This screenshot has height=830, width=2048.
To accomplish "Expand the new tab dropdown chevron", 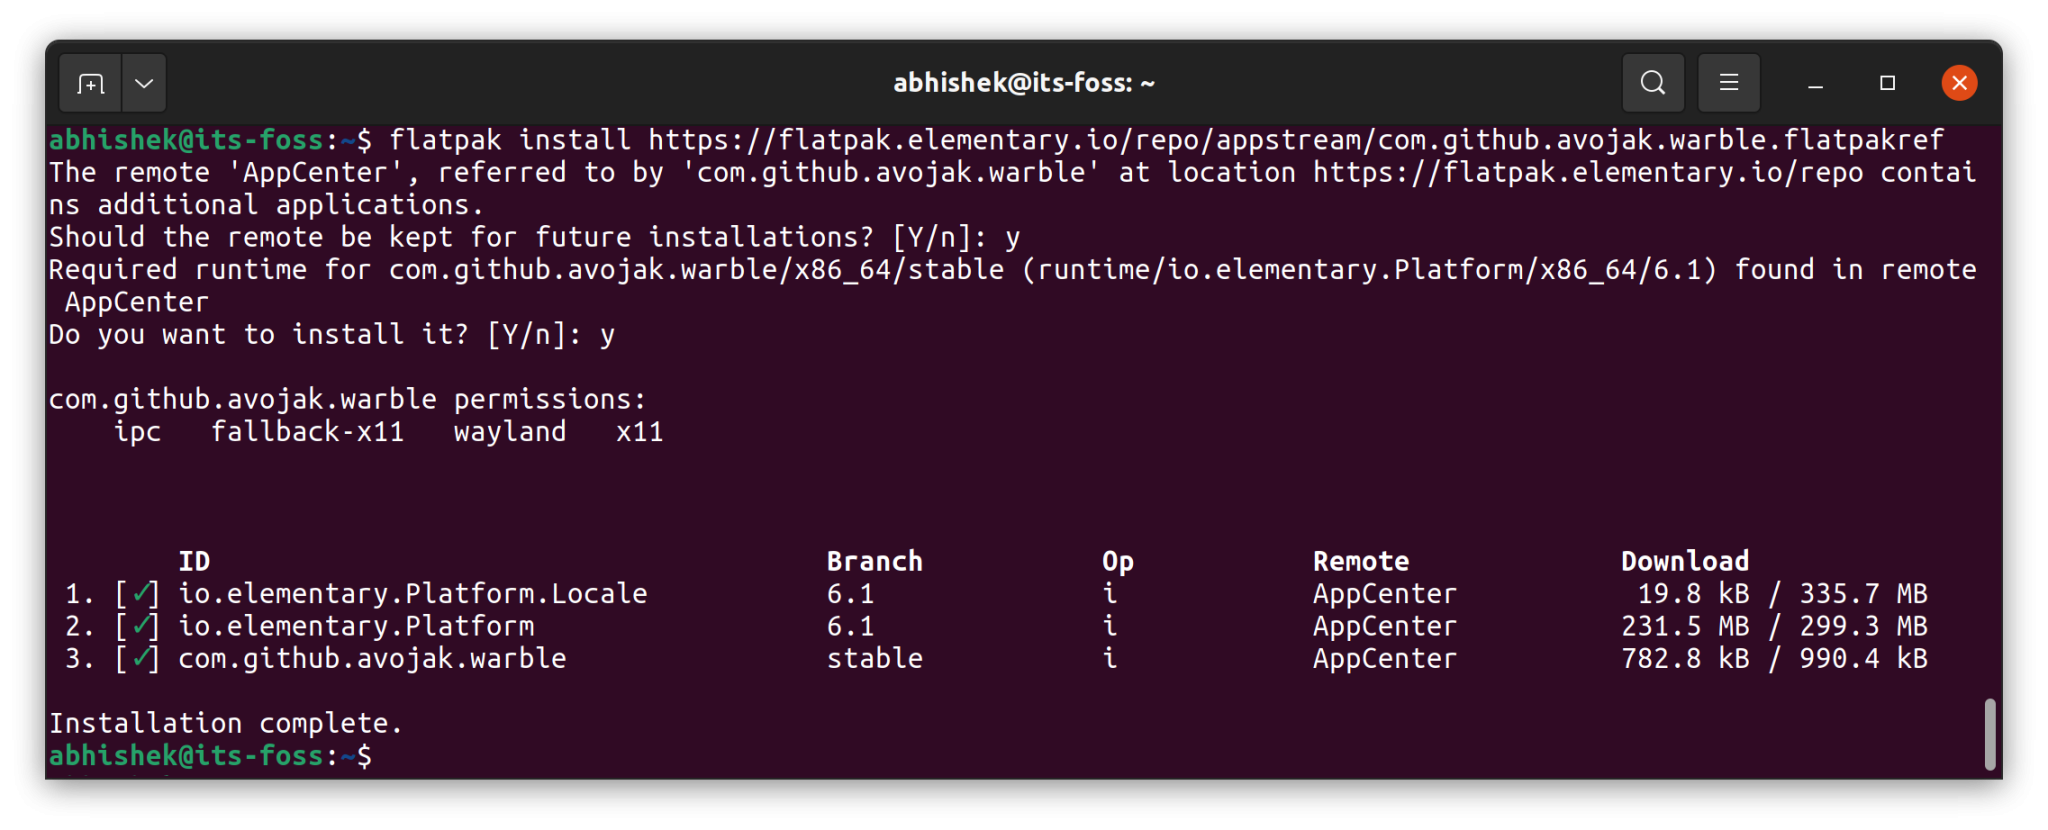I will 143,83.
